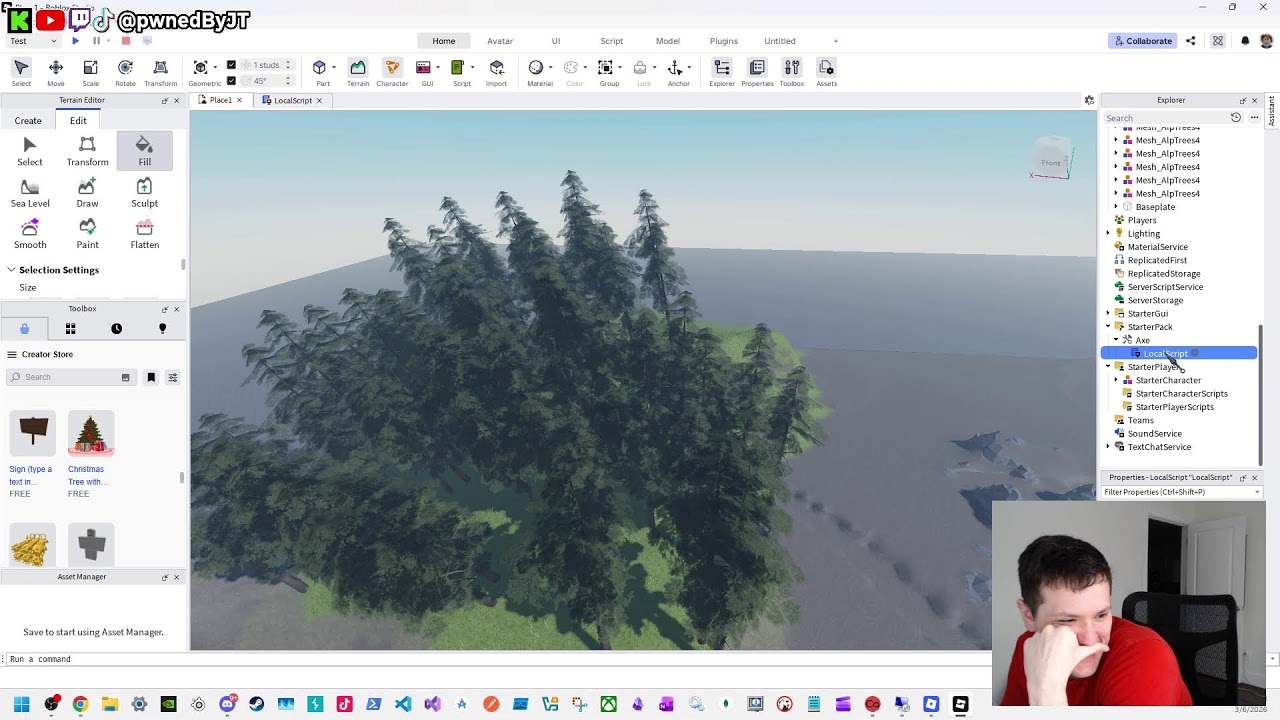Screen dimensions: 1280x720
Task: Toggle the 45° rotate snapping checkbox
Action: pyautogui.click(x=231, y=81)
